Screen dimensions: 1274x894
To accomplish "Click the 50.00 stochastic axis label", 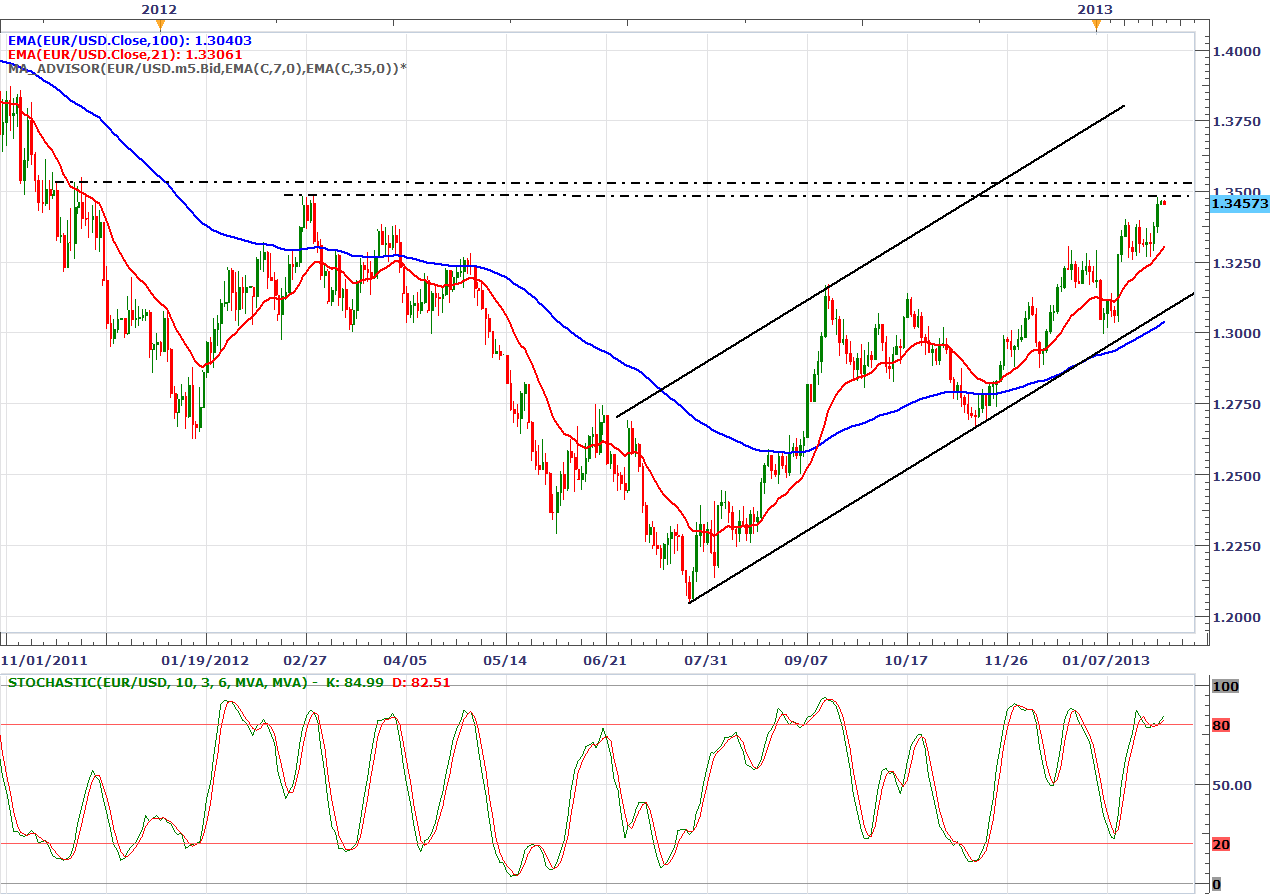I will click(x=1230, y=785).
